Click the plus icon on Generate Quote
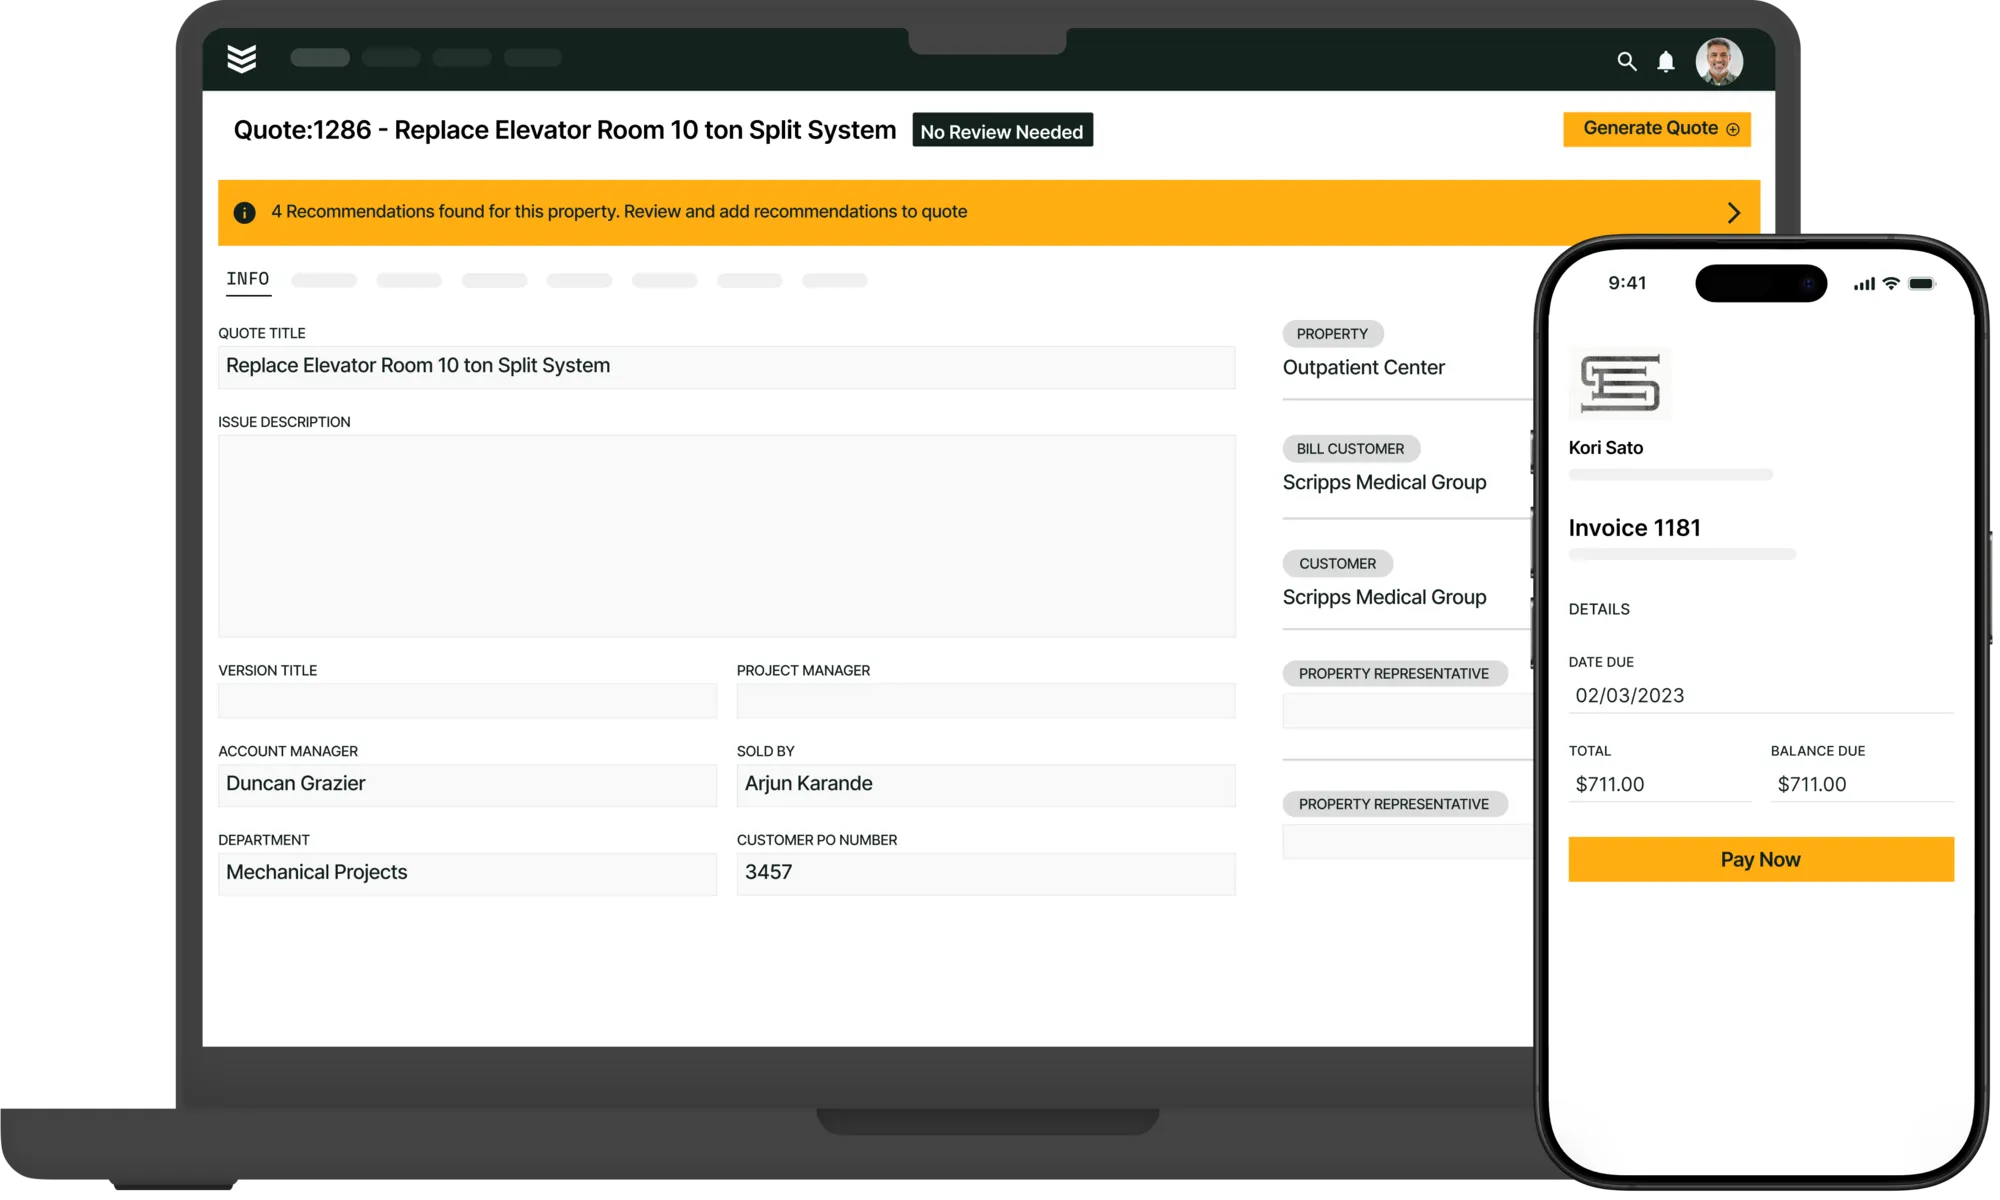This screenshot has width=2000, height=1200. pyautogui.click(x=1733, y=129)
